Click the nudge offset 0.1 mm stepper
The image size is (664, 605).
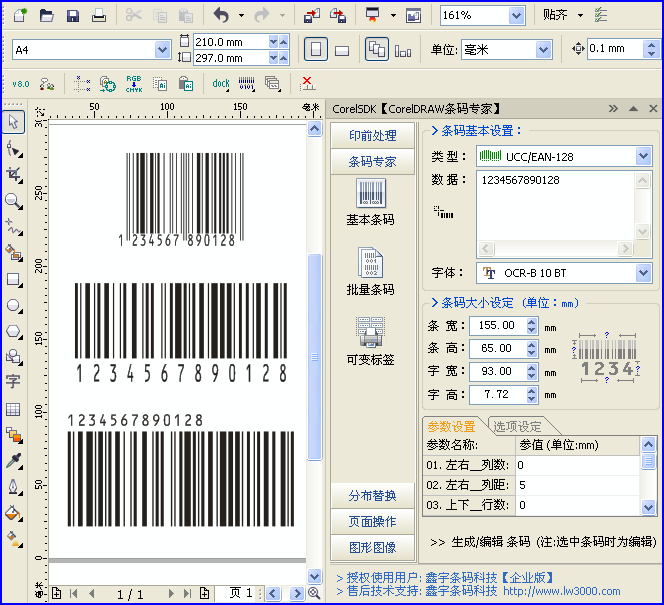tap(652, 49)
